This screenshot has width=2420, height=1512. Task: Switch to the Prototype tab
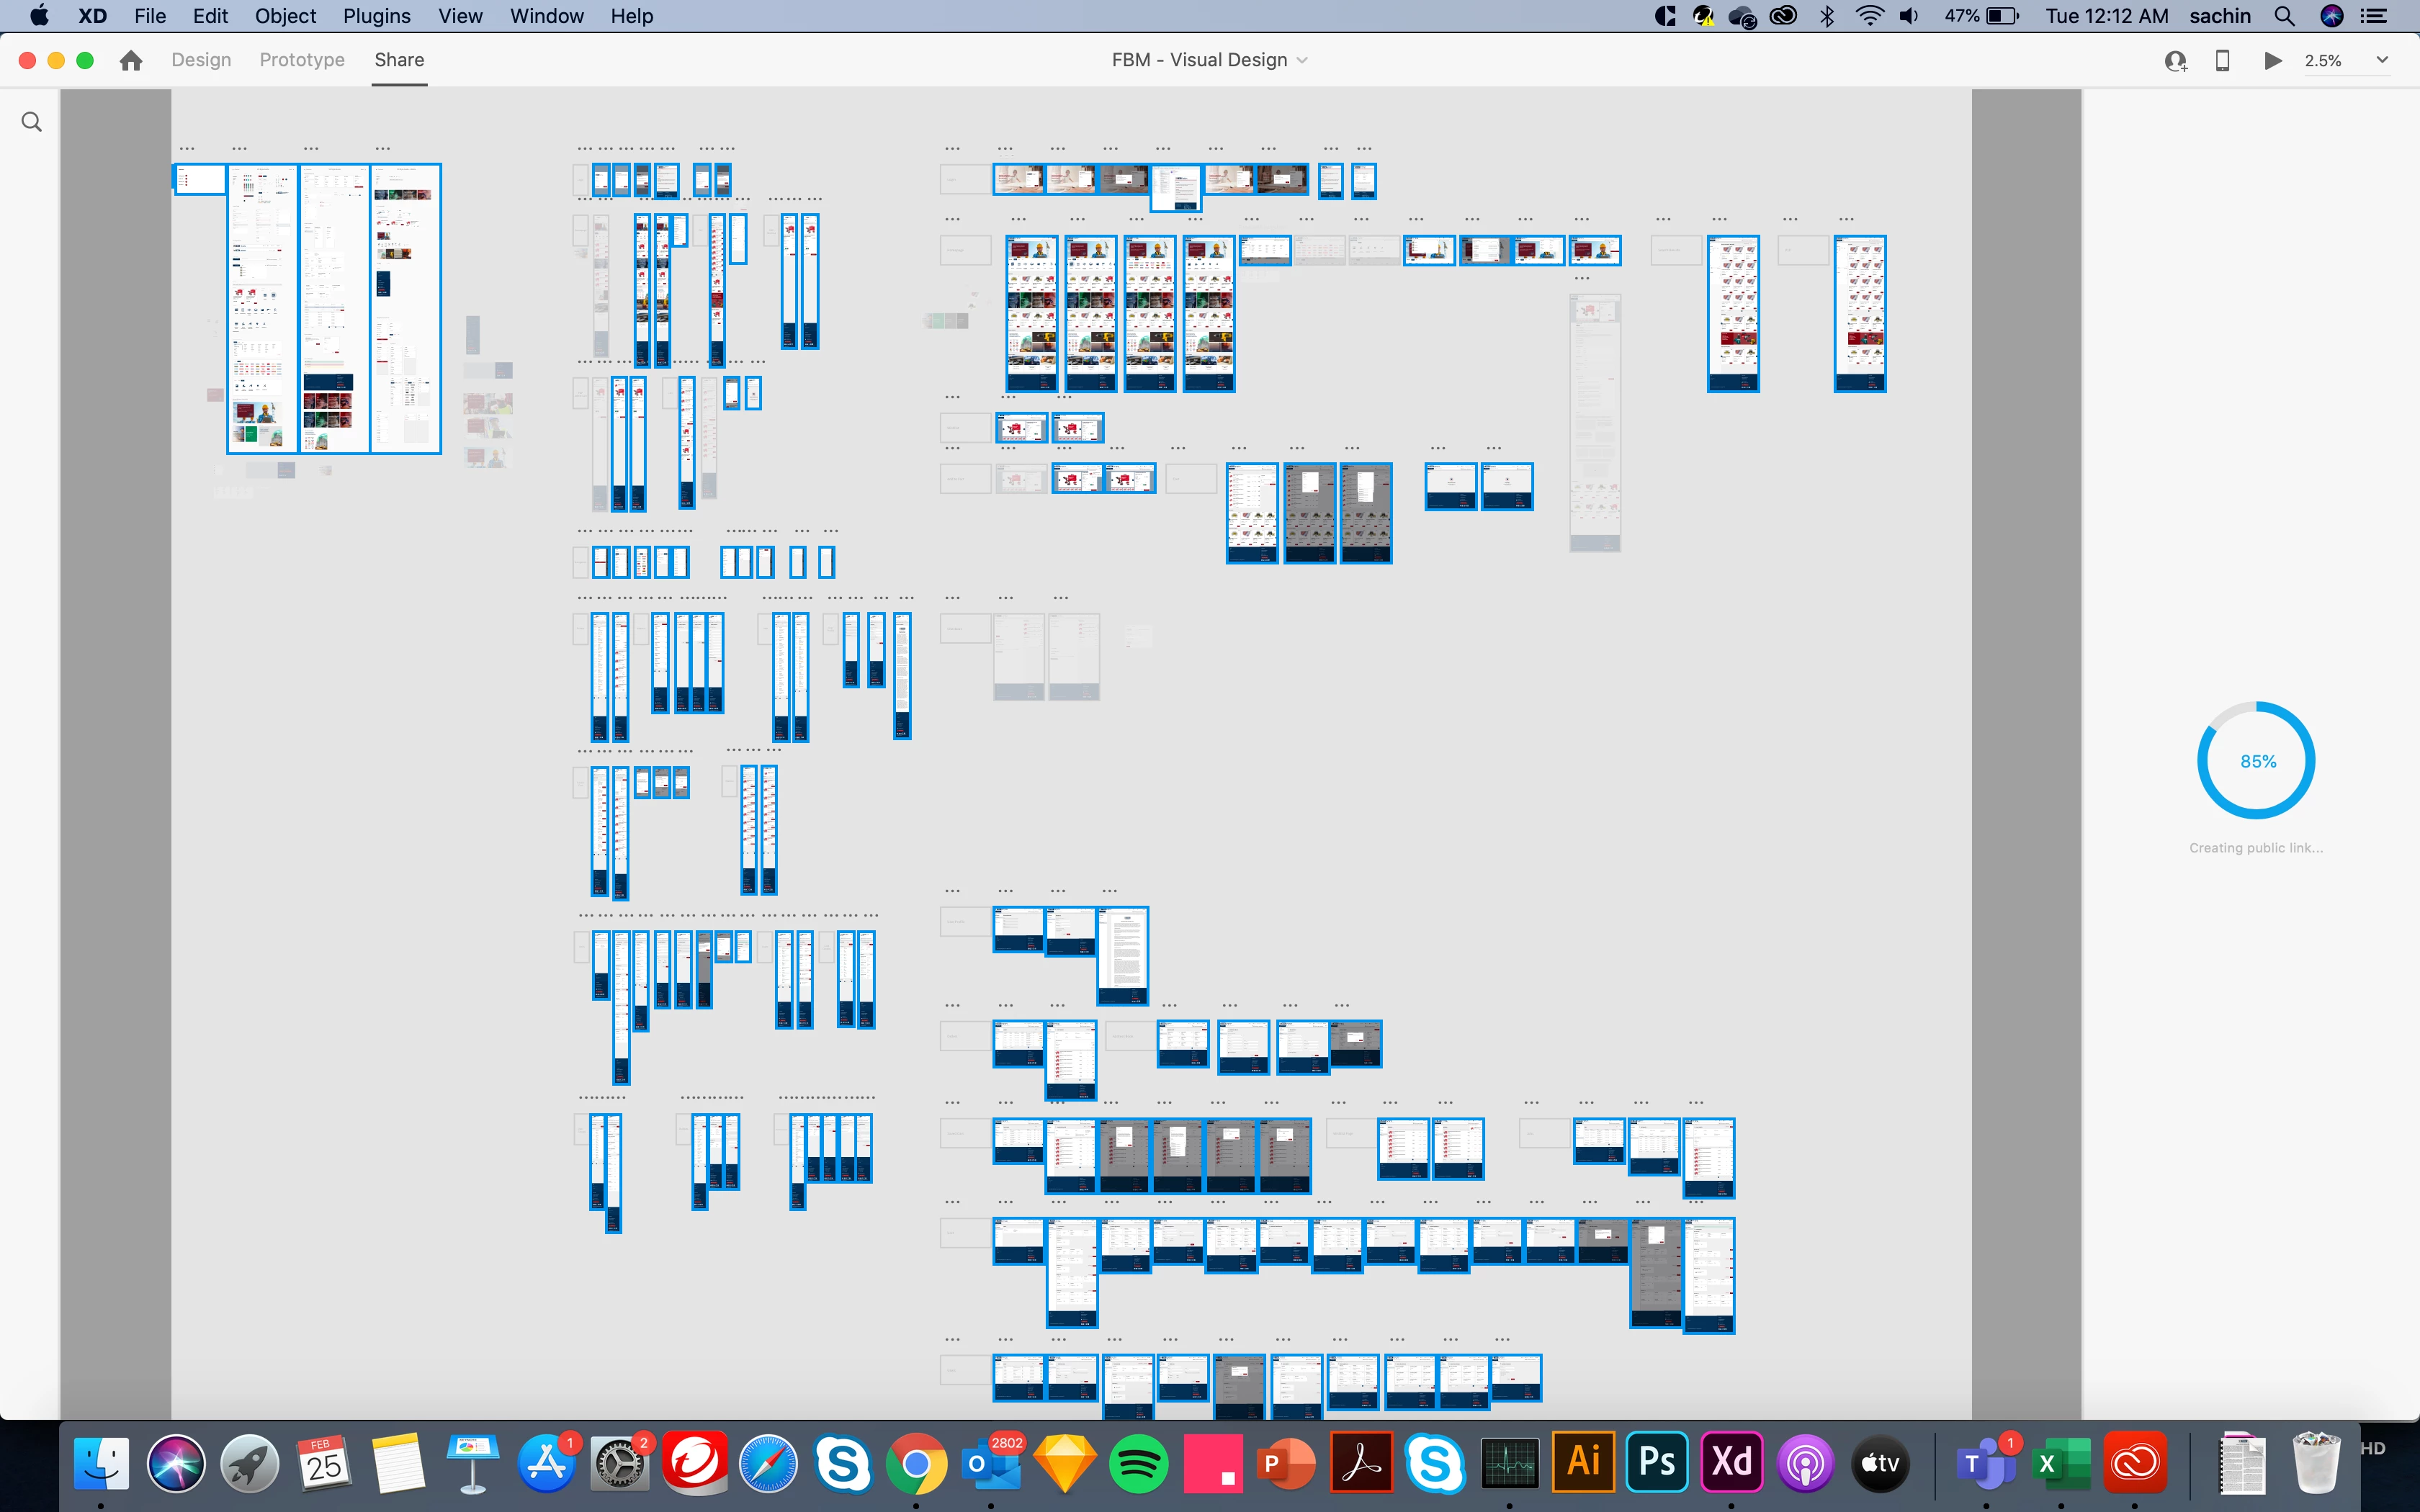click(302, 60)
